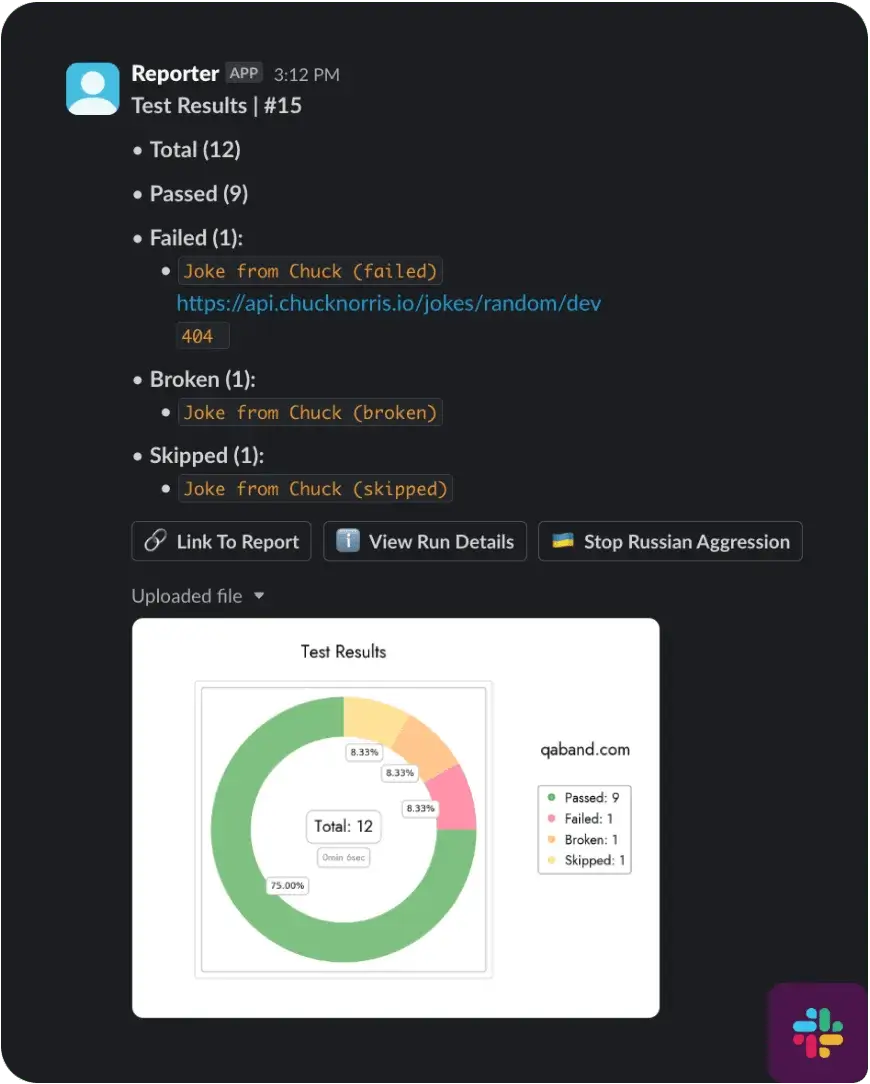Click the Slack logo icon
The width and height of the screenshot is (870, 1084).
coord(817,1034)
